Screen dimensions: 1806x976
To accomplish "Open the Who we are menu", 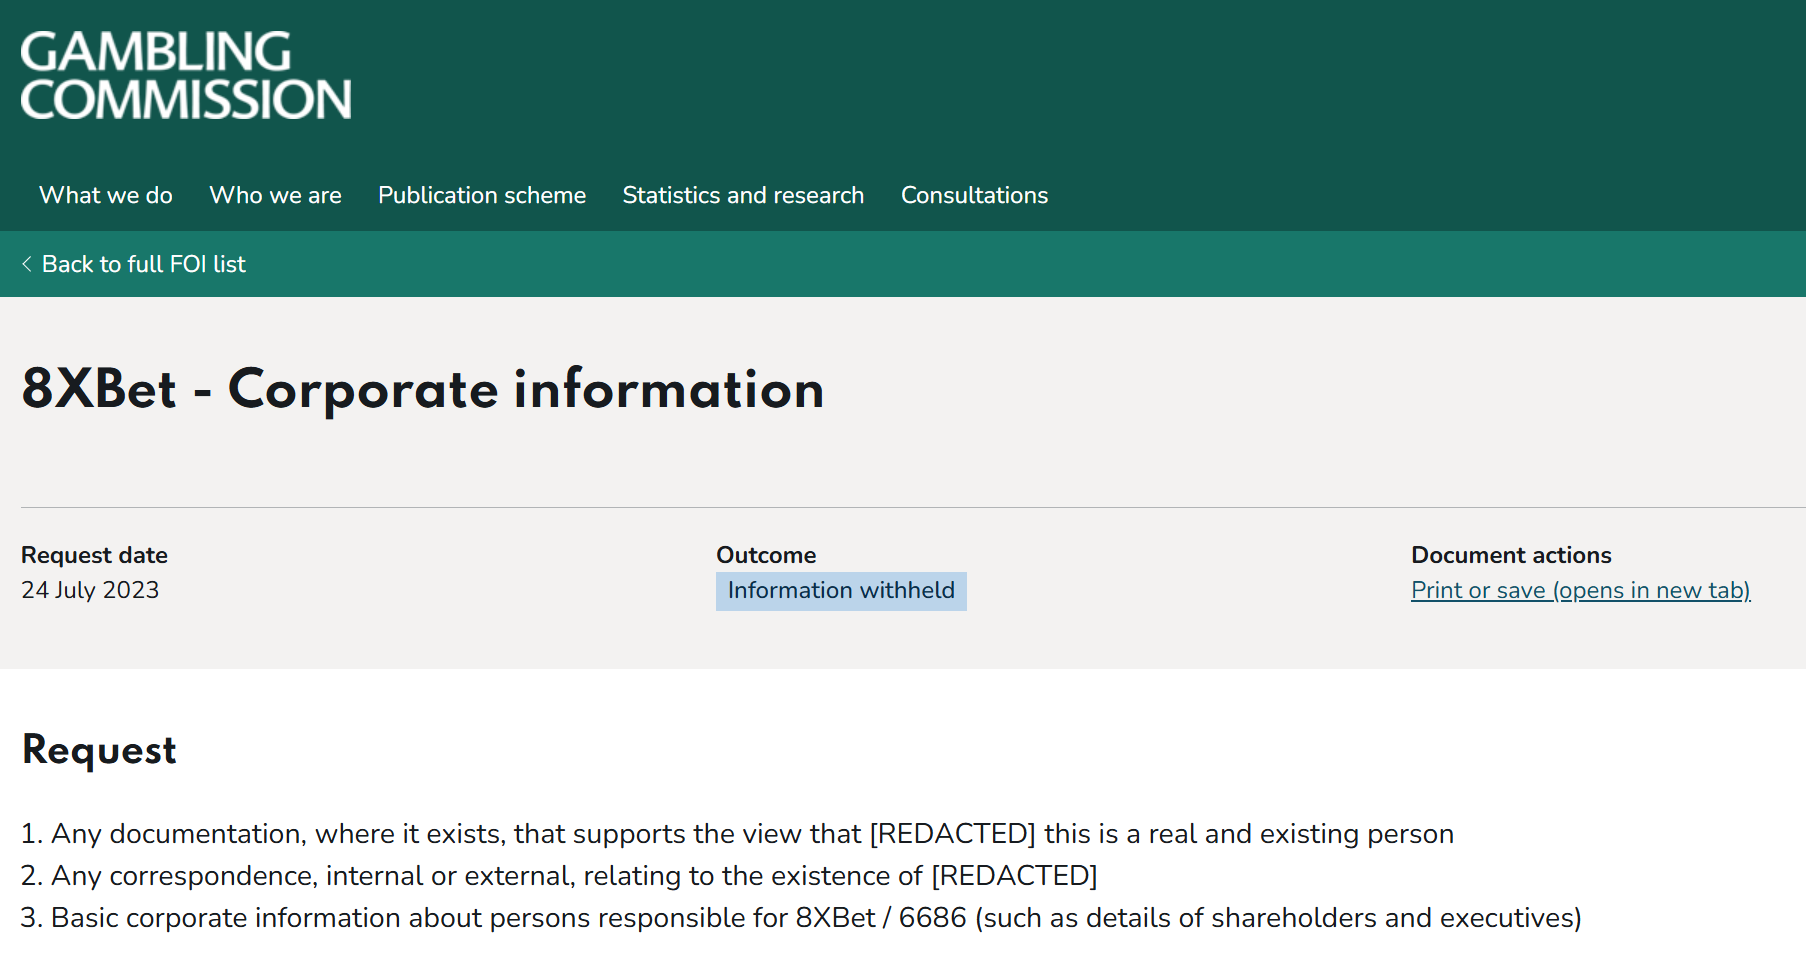I will pyautogui.click(x=275, y=195).
